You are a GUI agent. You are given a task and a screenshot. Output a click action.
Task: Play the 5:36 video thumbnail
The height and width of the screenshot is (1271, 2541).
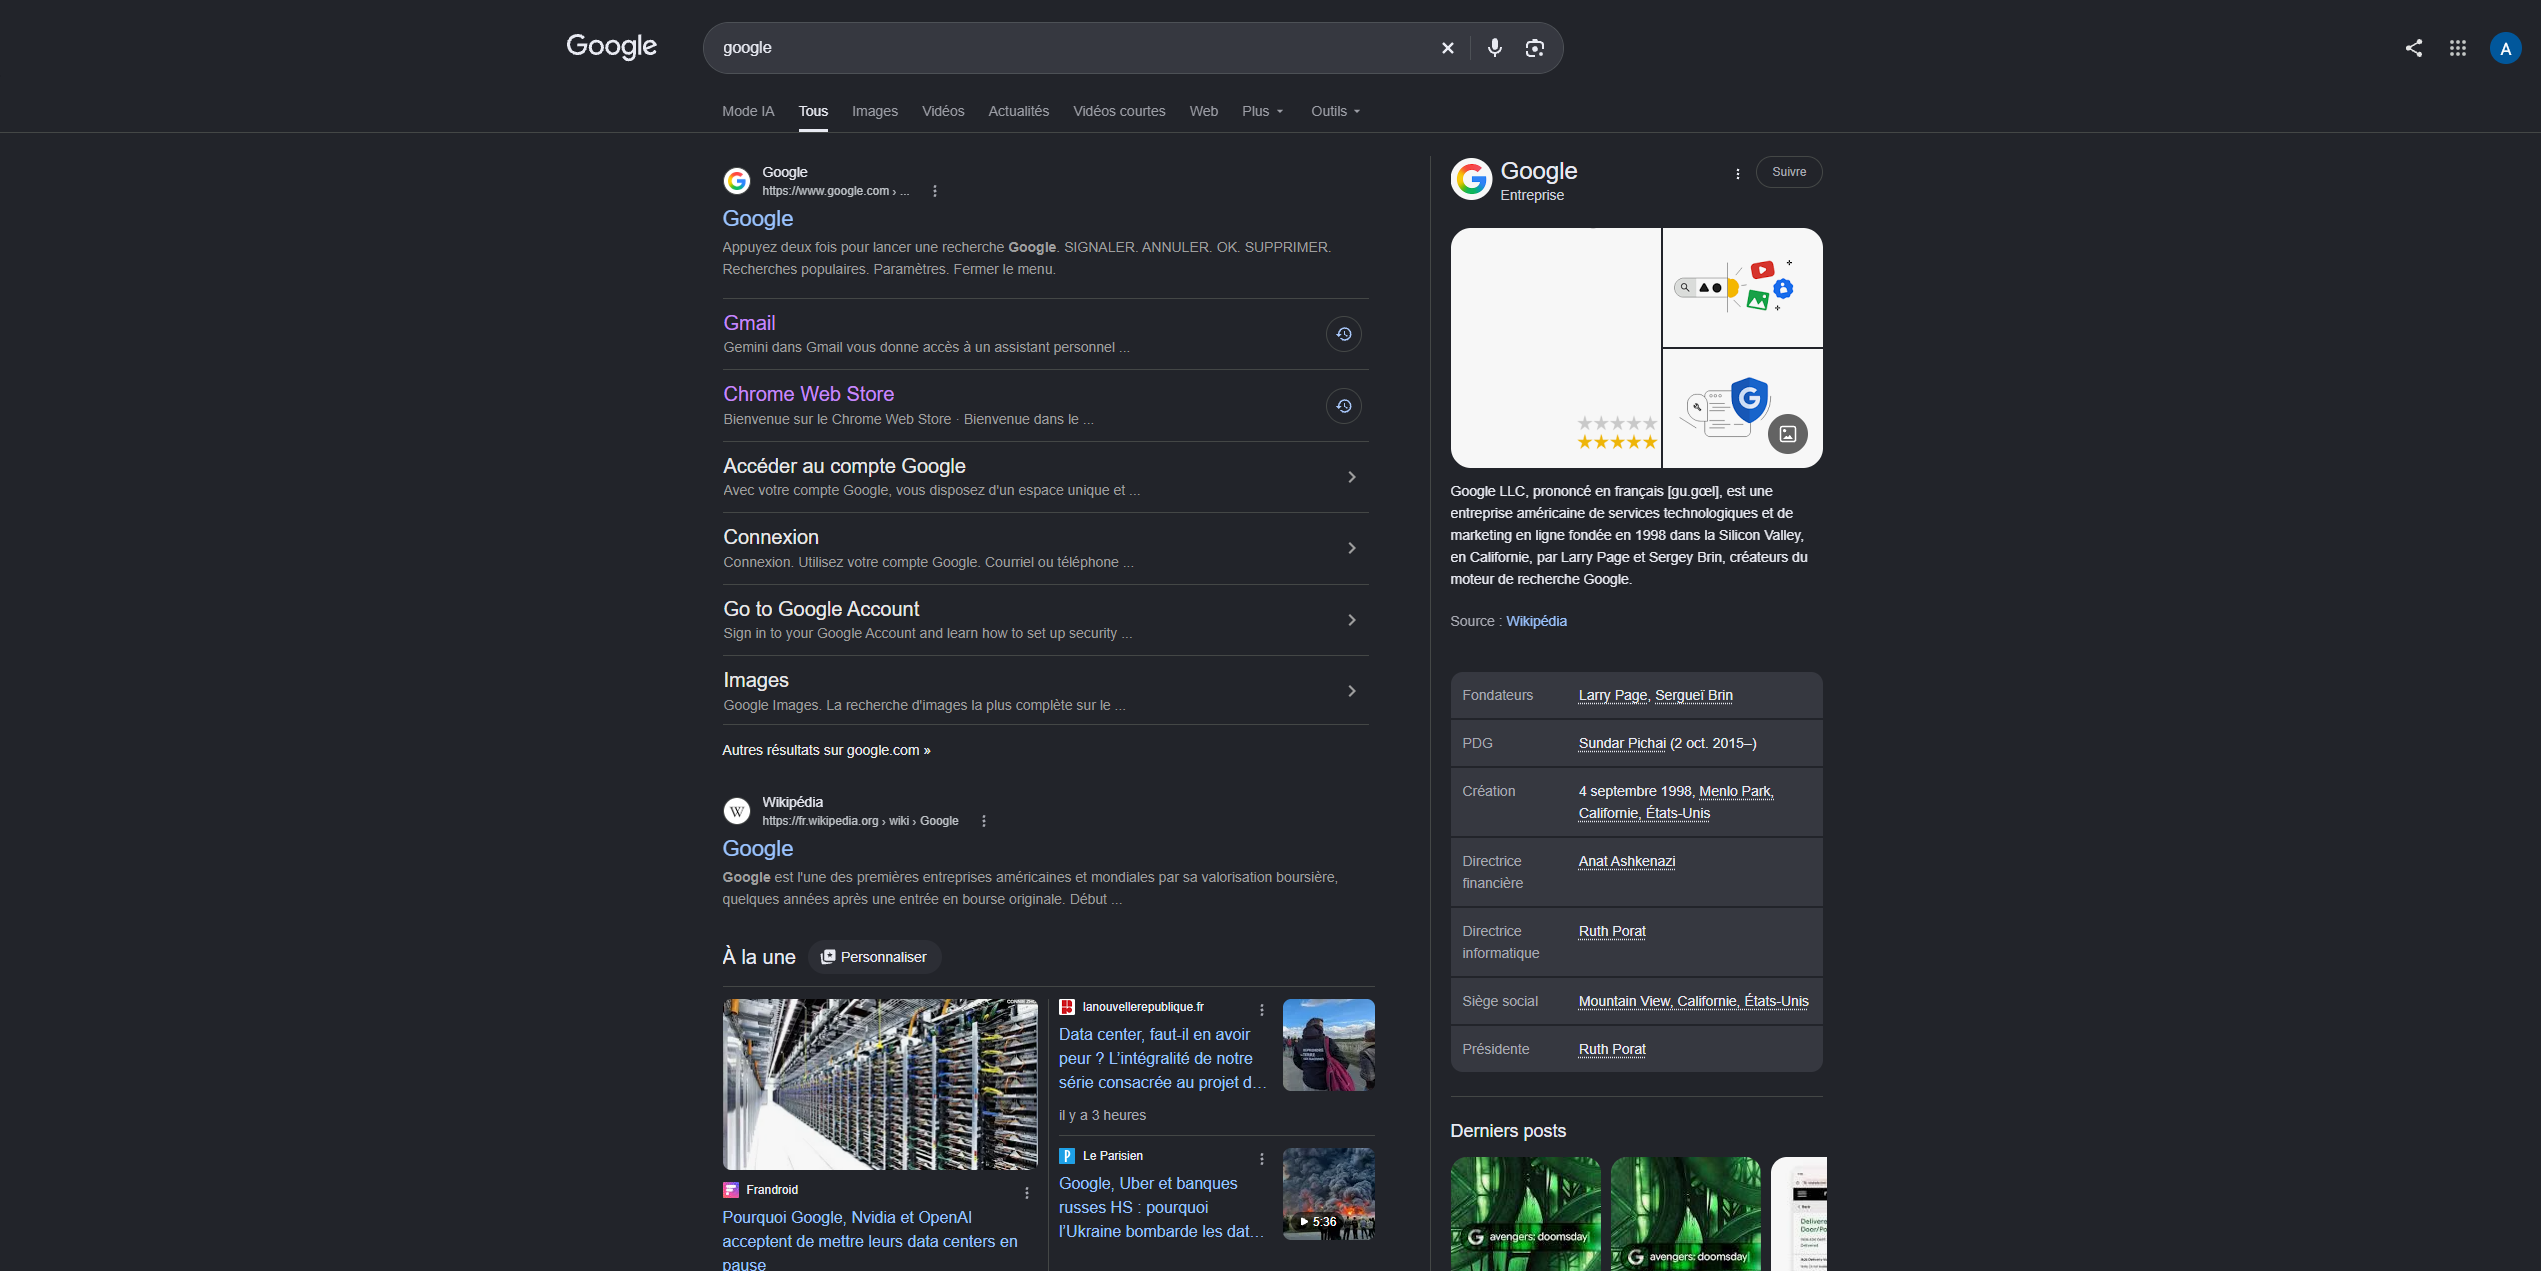point(1328,1194)
